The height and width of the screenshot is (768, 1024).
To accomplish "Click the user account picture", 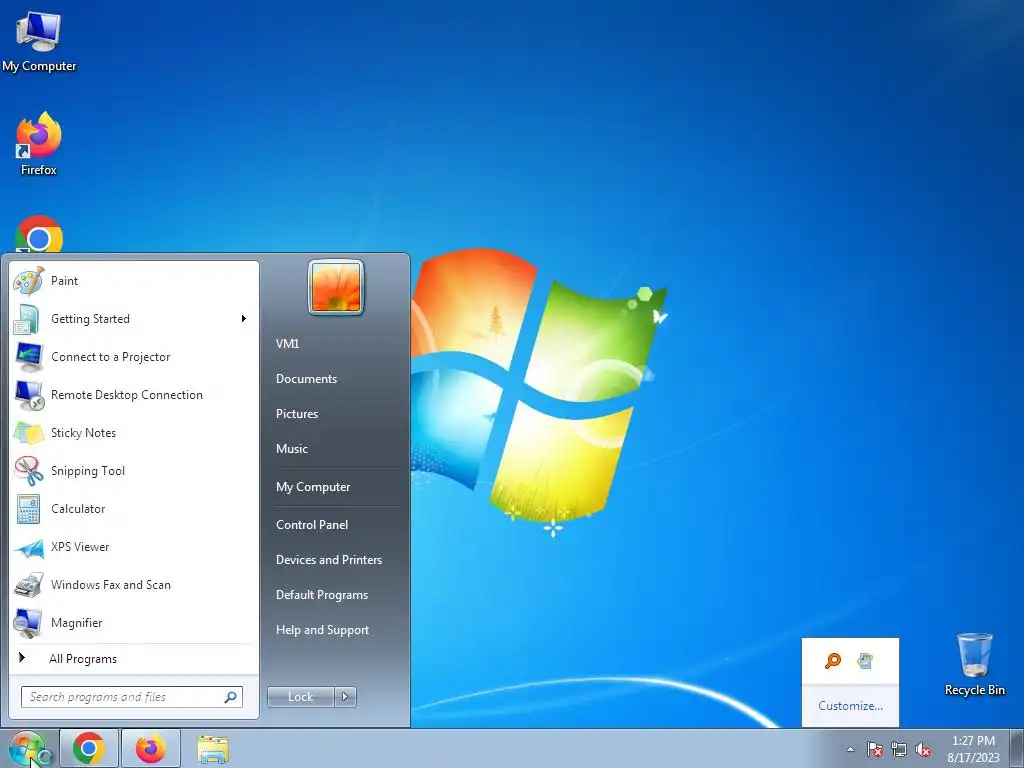I will (336, 287).
